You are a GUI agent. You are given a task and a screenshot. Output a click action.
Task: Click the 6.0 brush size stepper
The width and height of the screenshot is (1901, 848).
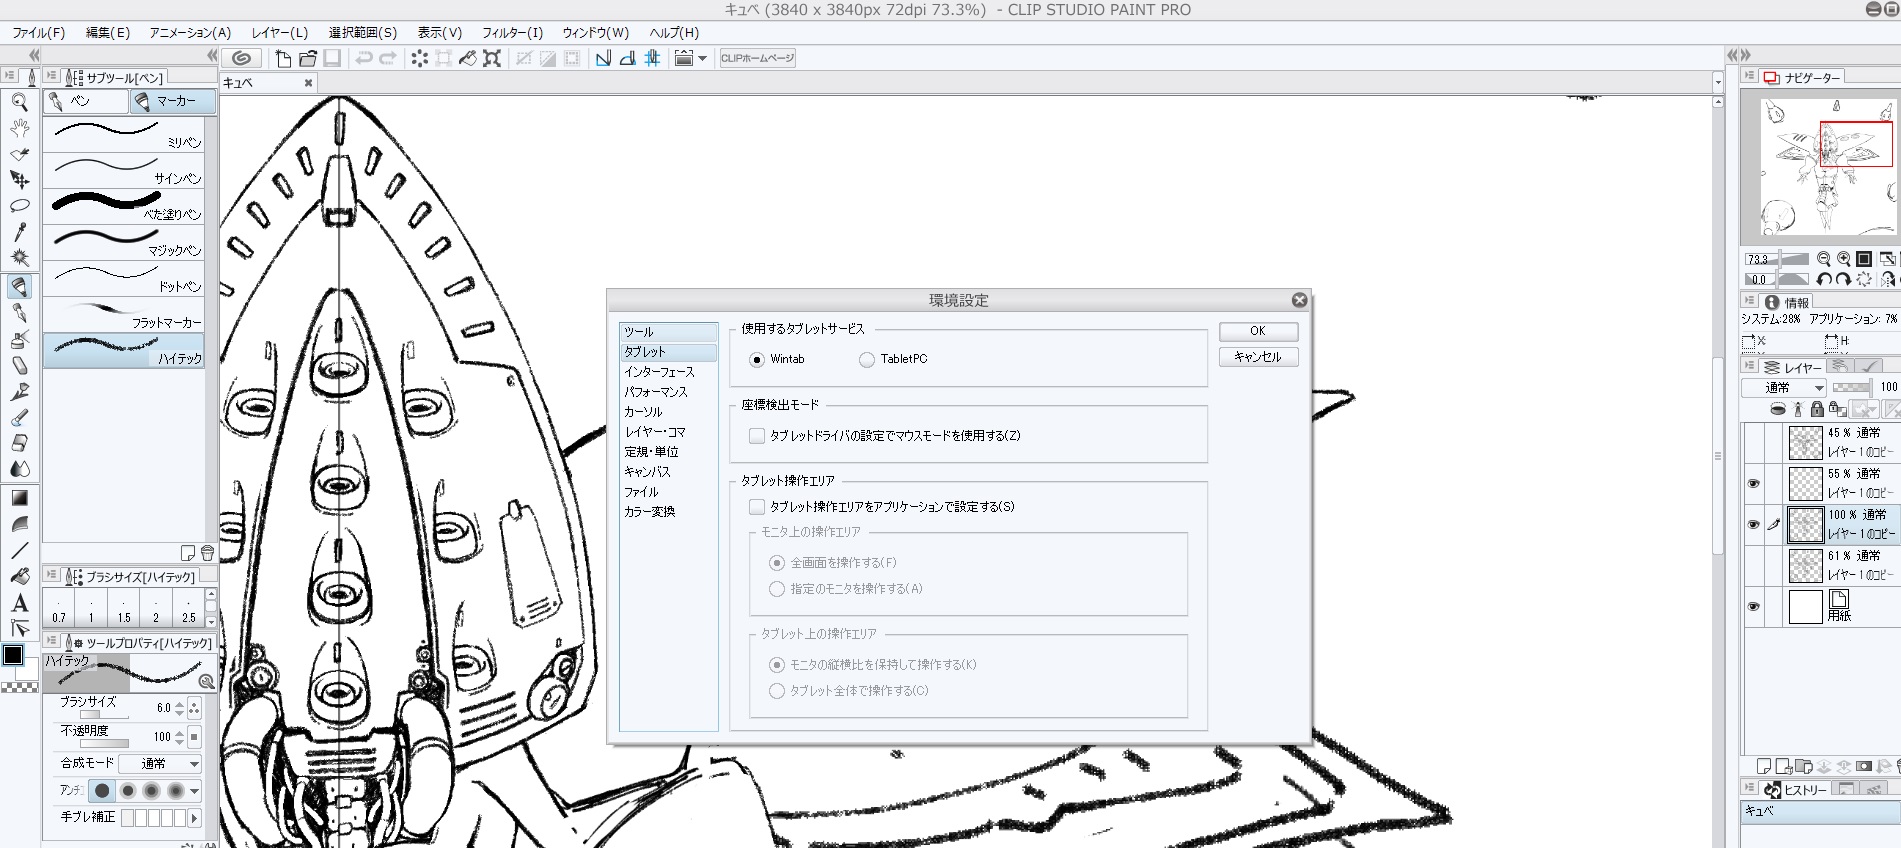(x=179, y=708)
